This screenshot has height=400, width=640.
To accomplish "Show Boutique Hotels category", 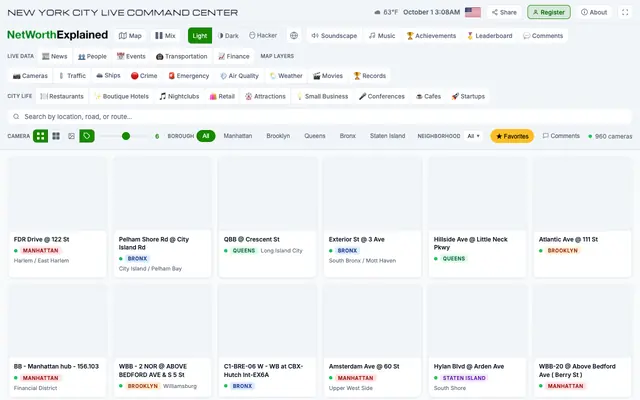I will 122,96.
